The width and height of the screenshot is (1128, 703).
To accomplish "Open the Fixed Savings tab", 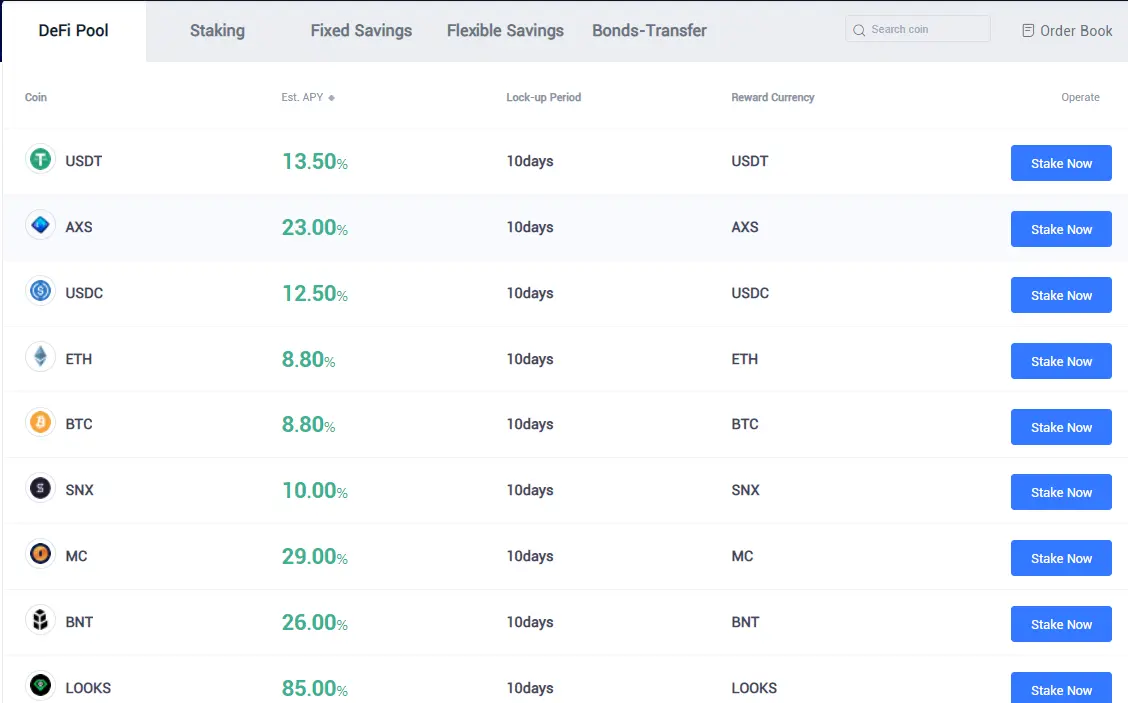I will coord(361,31).
